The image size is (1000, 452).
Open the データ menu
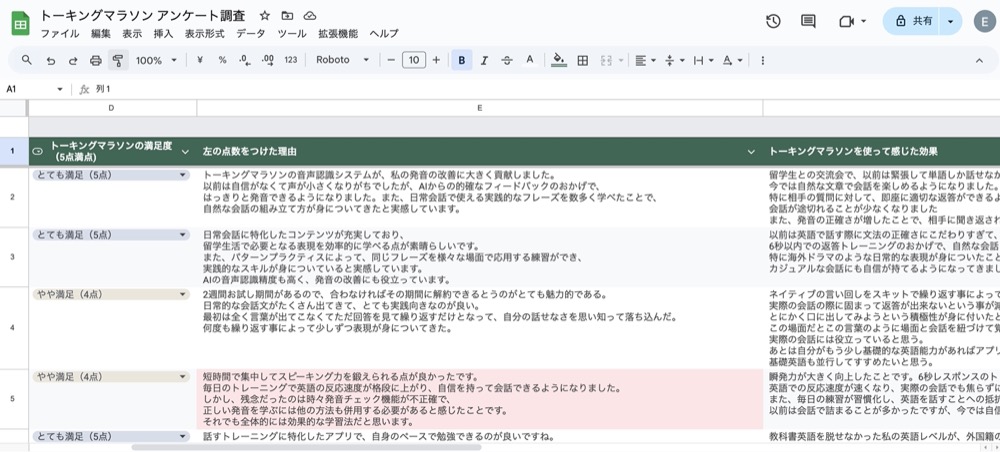(251, 33)
